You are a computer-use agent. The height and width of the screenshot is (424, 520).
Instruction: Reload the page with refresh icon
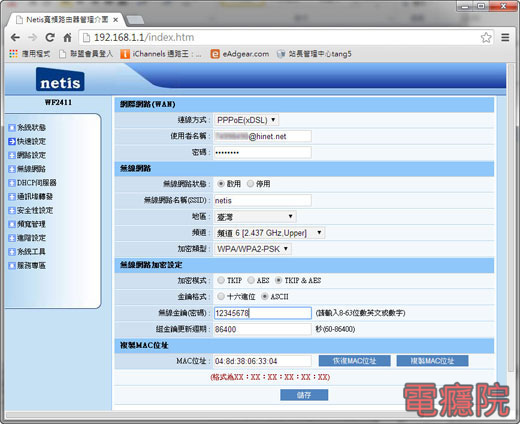pos(50,38)
